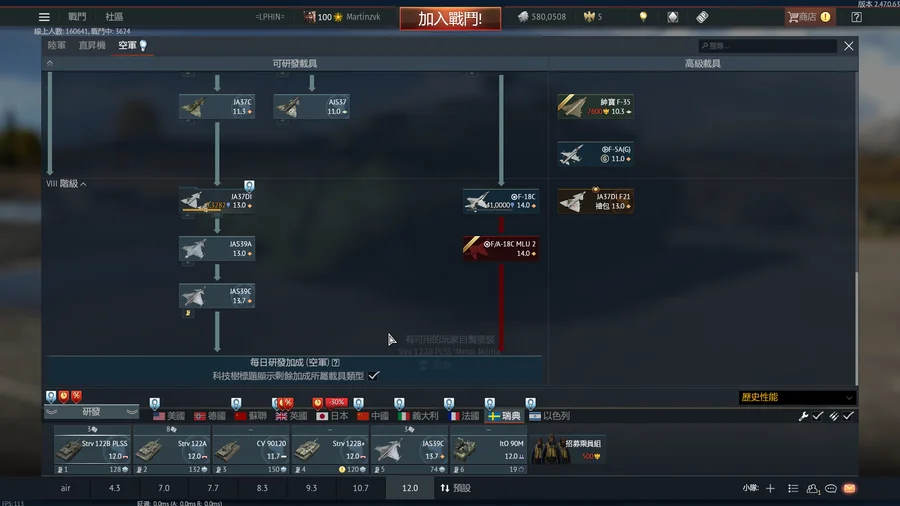Select the AJS37 aircraft card
Screen dimensions: 900x506
click(x=312, y=107)
